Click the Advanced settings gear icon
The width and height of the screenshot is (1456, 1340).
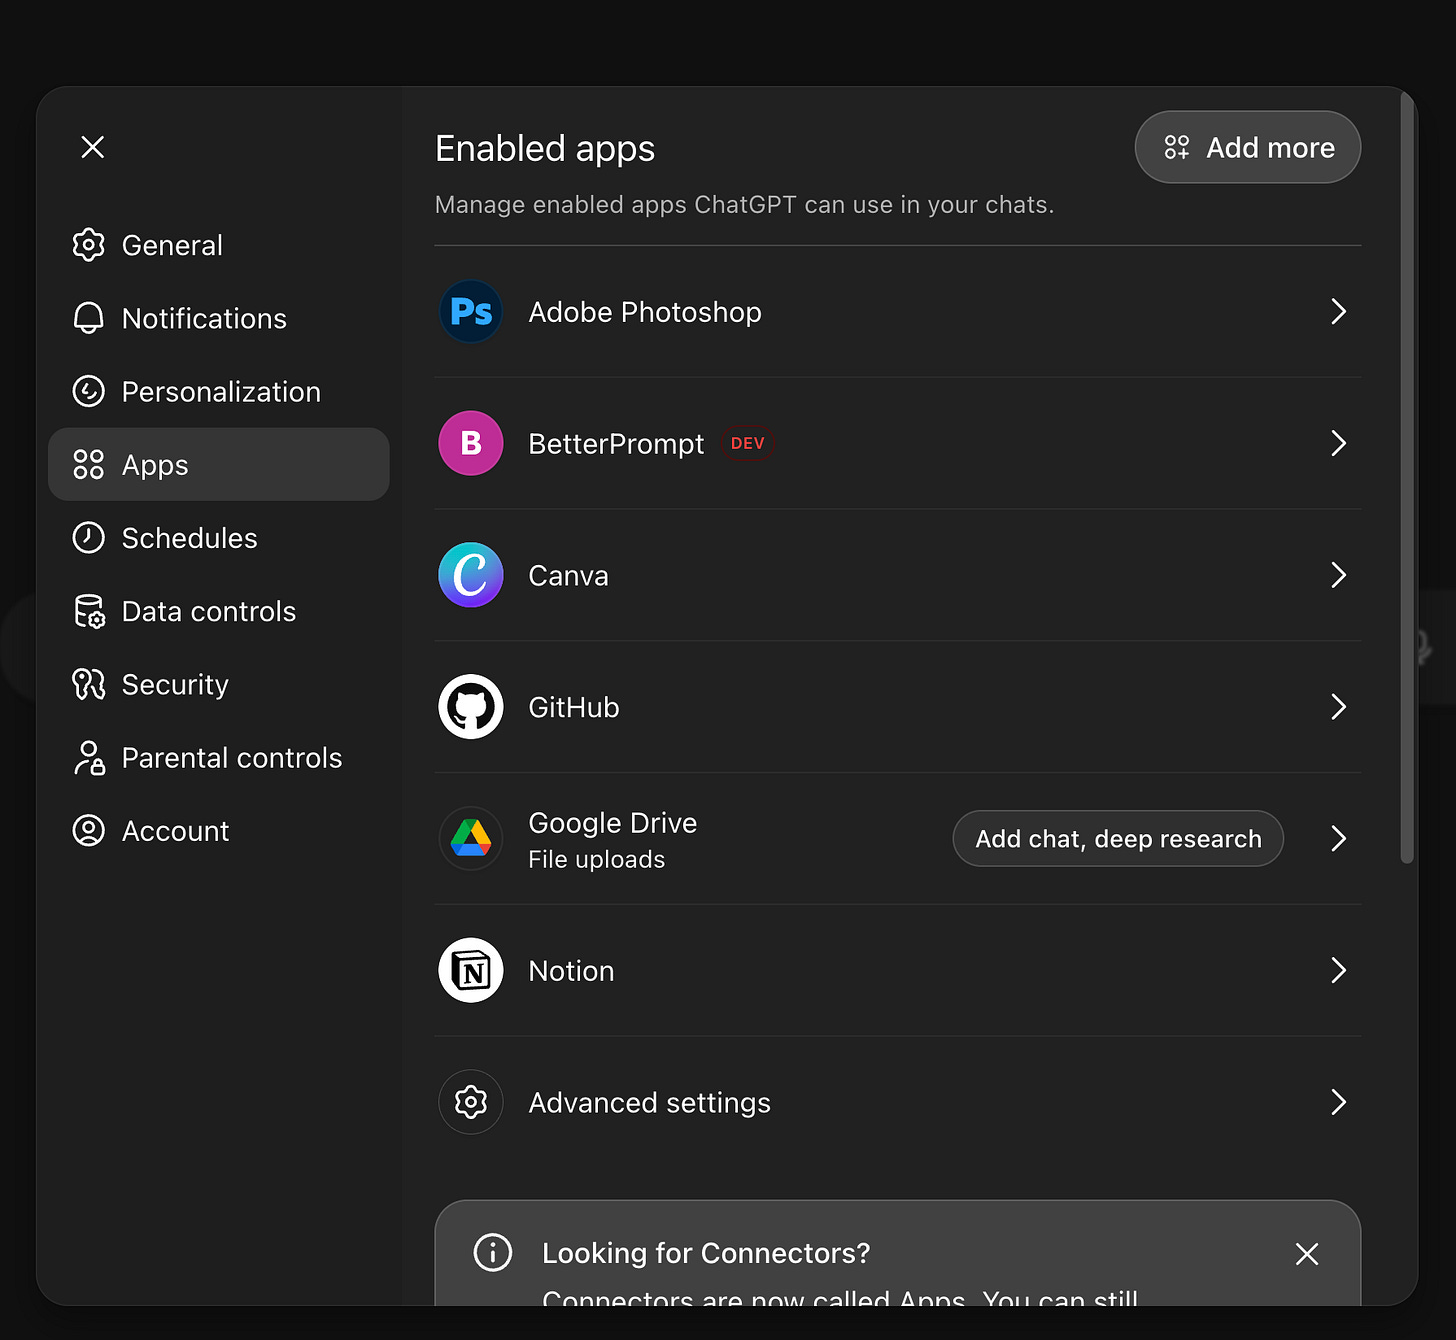471,1102
